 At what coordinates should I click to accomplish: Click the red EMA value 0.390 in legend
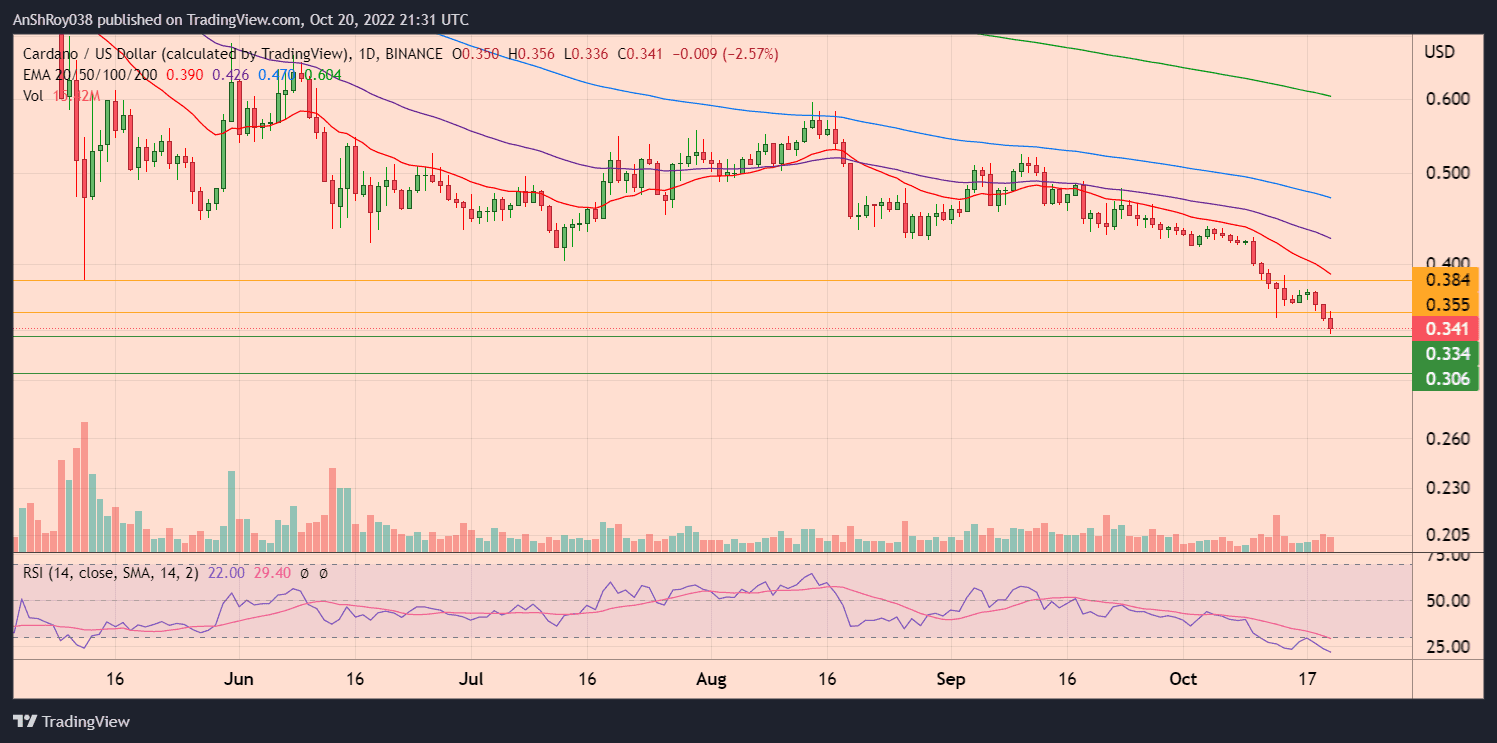[x=183, y=74]
